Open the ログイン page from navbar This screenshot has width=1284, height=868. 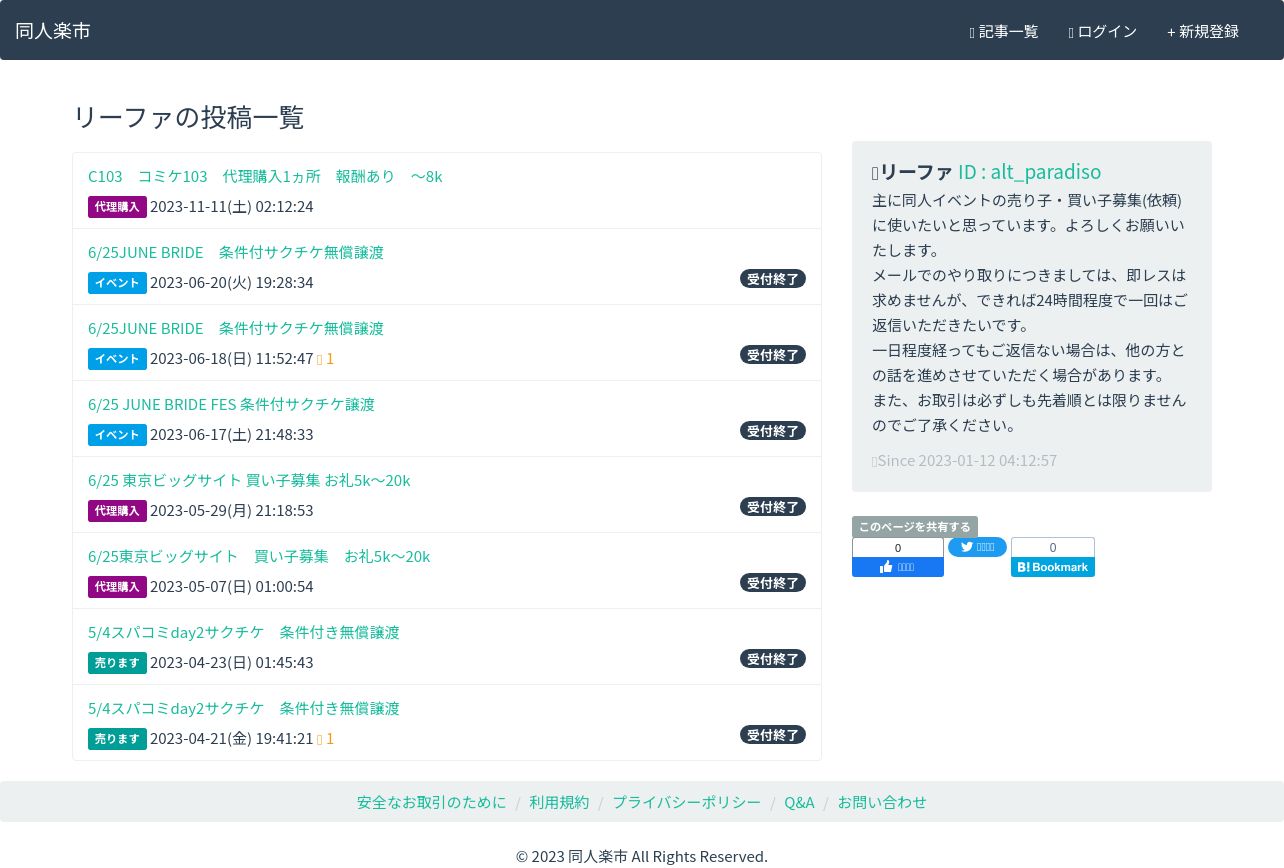tap(1102, 31)
